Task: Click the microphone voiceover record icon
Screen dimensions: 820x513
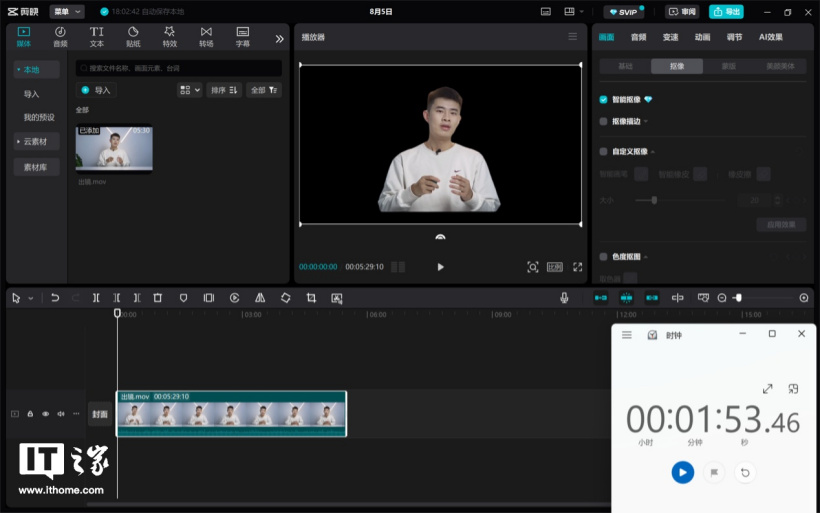Action: 564,298
